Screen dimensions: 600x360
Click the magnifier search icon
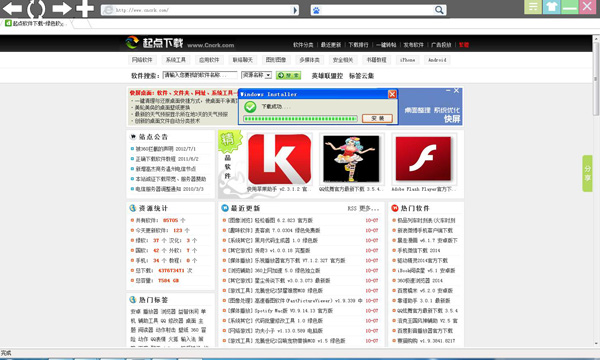tap(439, 10)
